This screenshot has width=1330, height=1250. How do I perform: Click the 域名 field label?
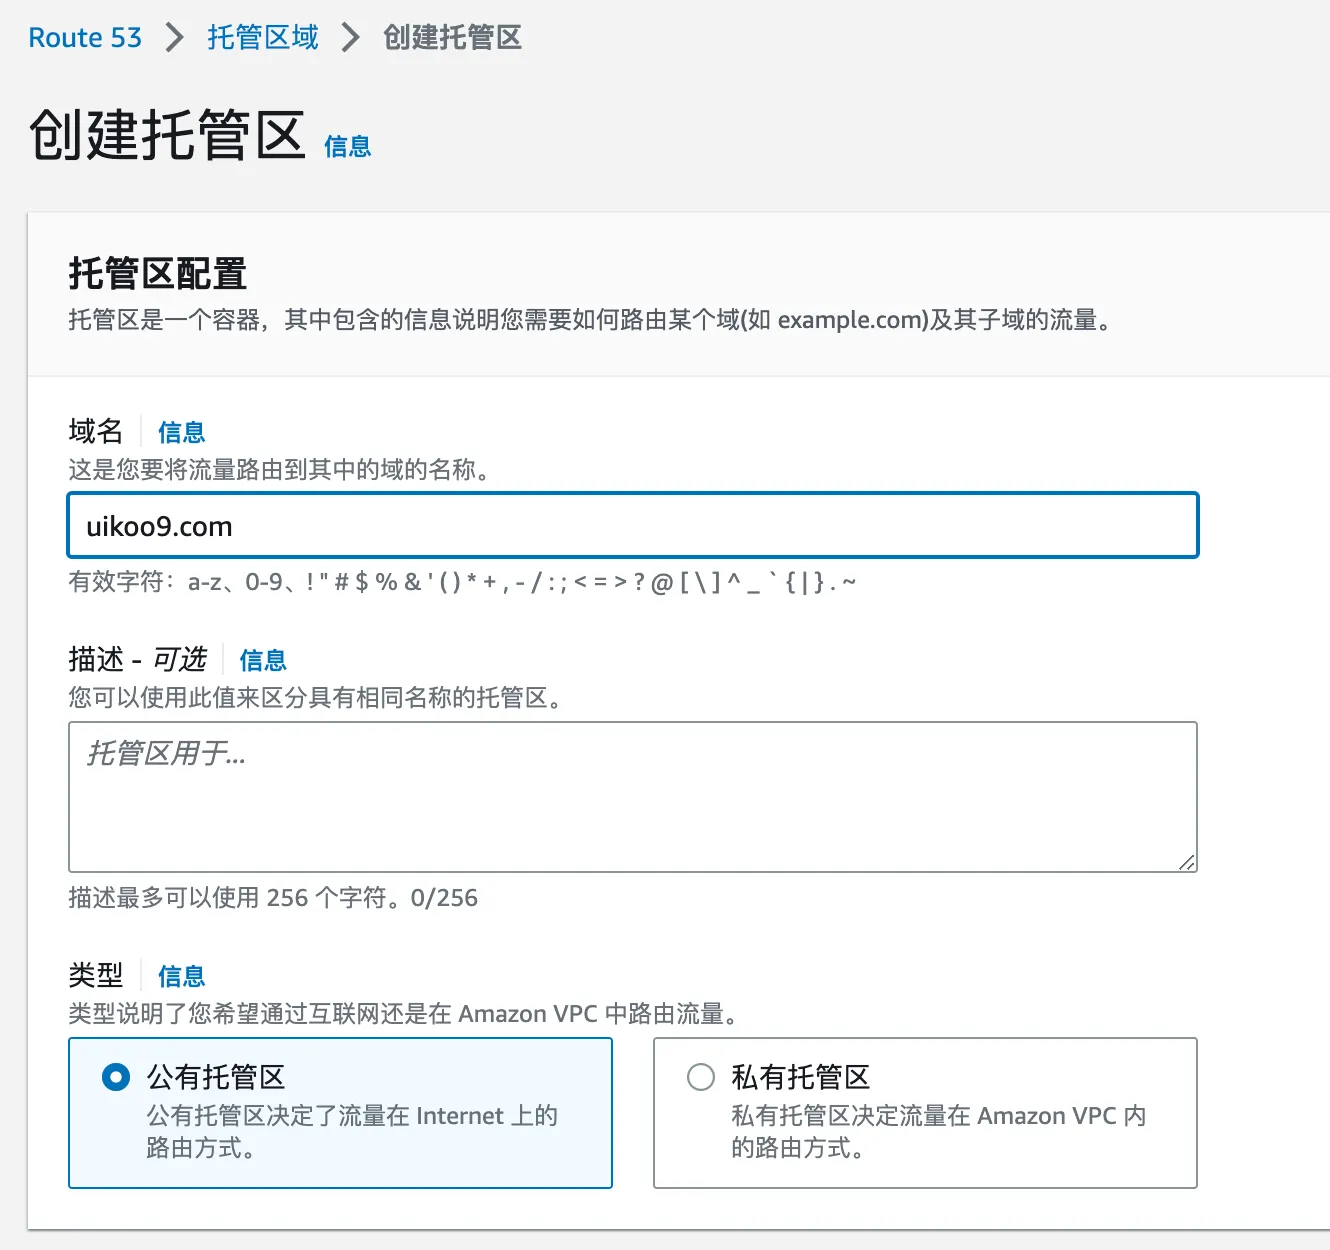[x=96, y=432]
